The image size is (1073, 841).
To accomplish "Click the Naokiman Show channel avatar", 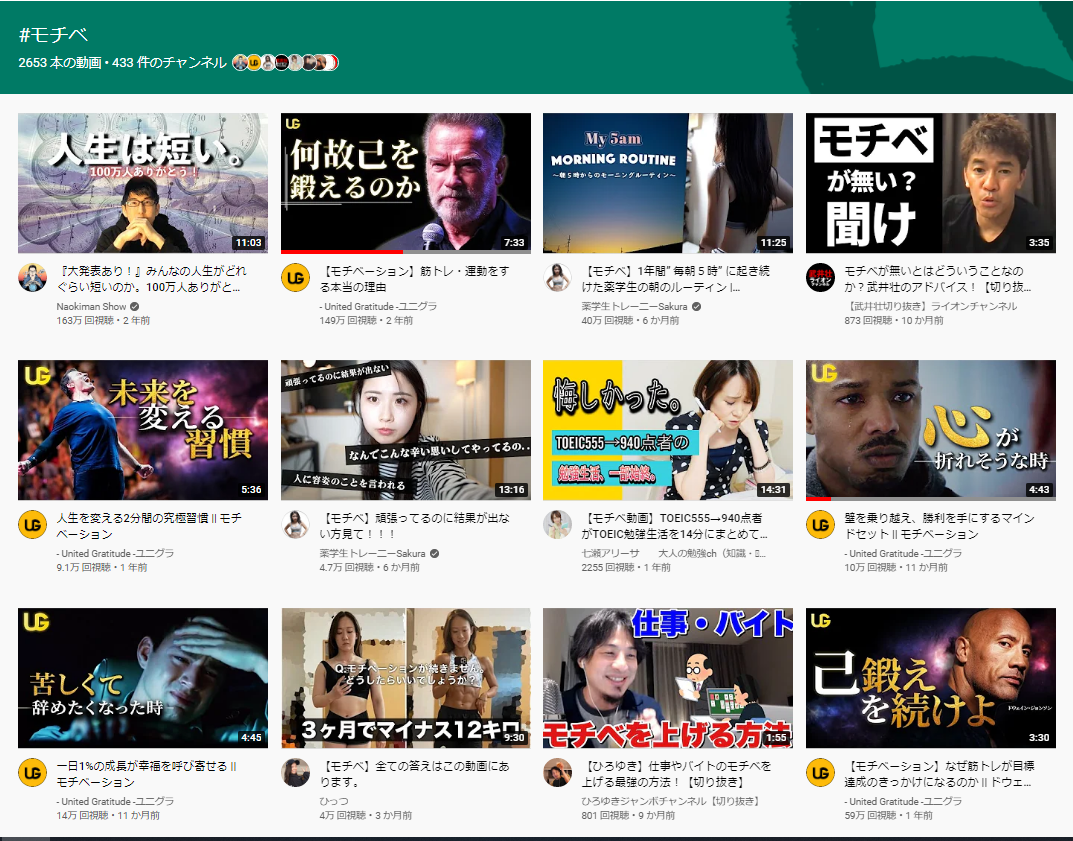I will (33, 277).
